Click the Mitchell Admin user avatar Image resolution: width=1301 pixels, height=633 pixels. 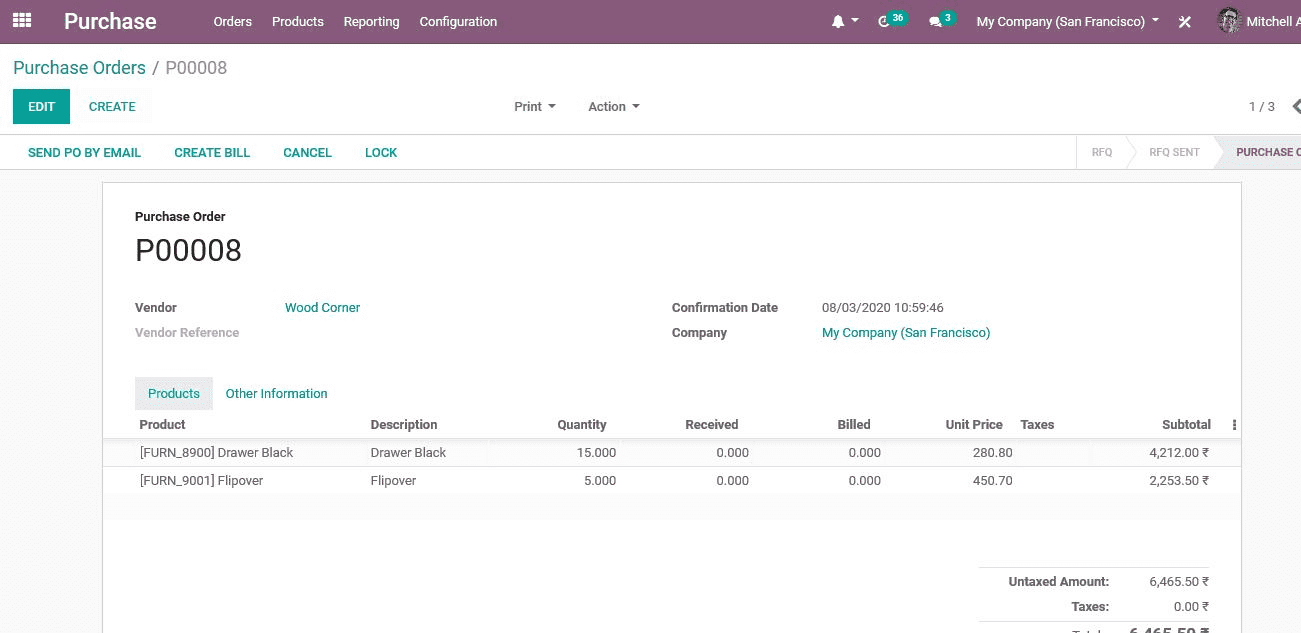click(1229, 21)
